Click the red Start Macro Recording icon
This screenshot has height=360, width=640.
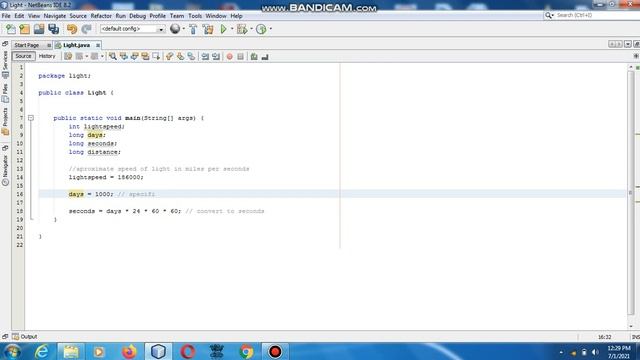coord(229,56)
